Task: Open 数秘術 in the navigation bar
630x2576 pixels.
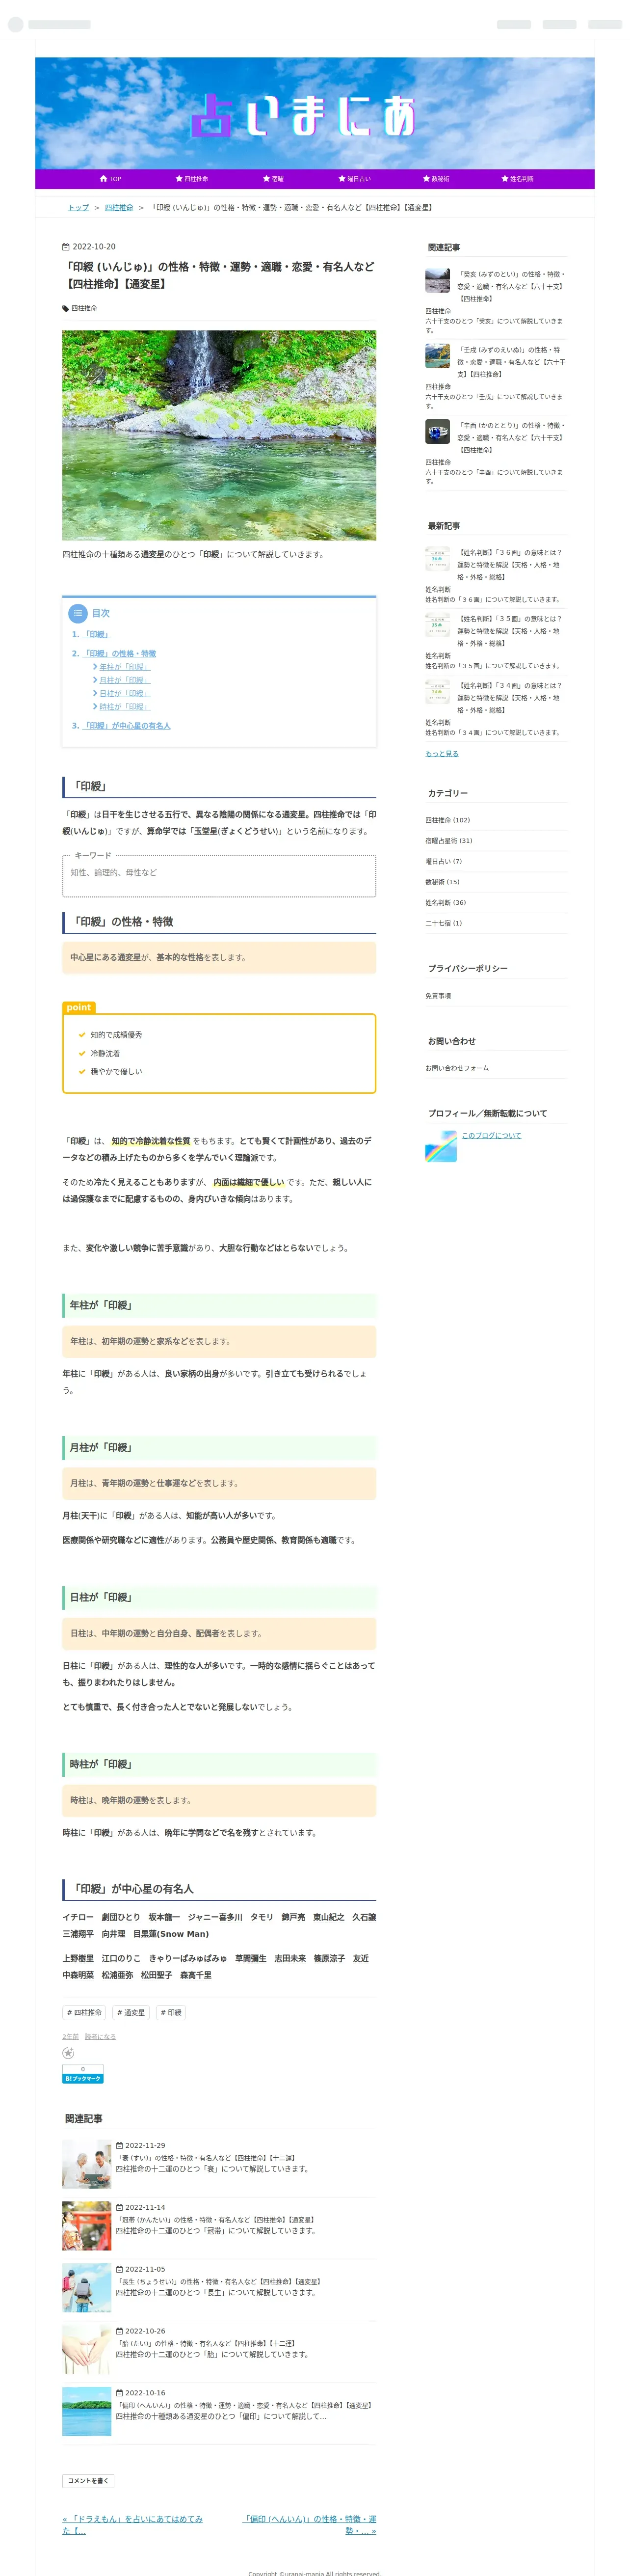Action: [x=435, y=179]
